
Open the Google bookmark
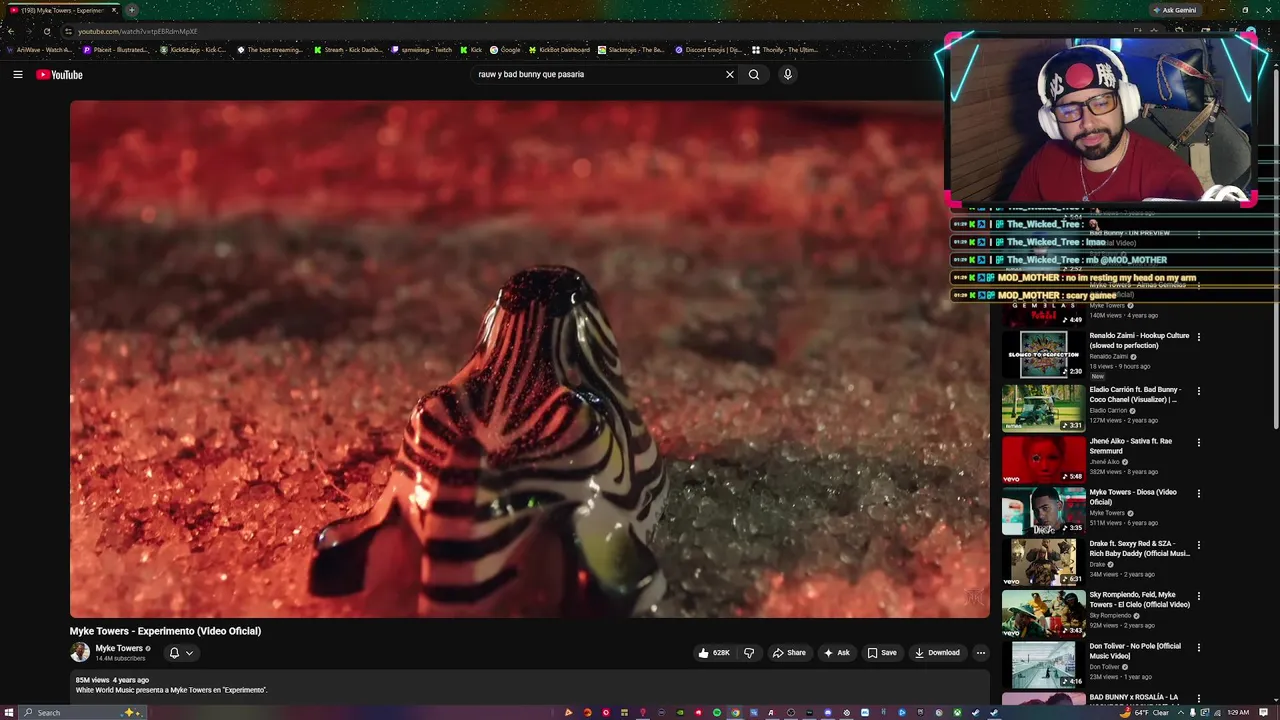pyautogui.click(x=505, y=49)
